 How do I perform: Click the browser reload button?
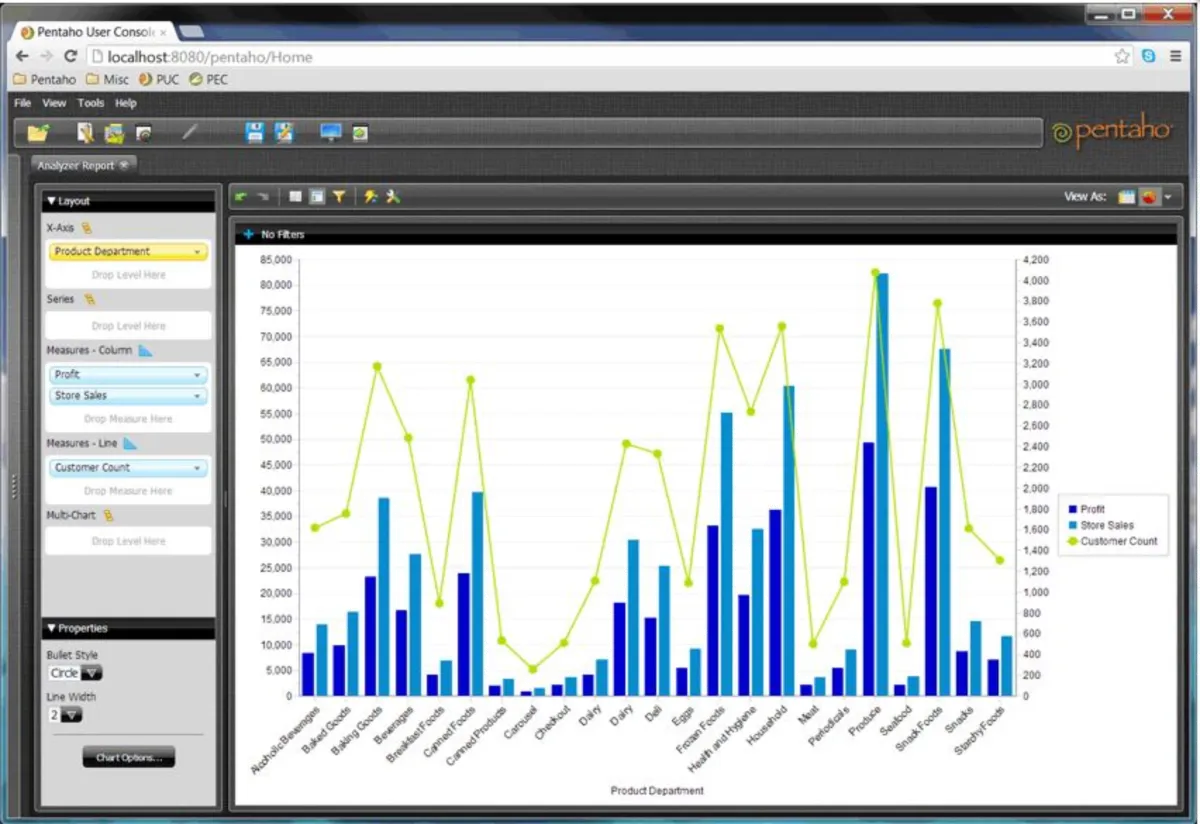tap(70, 57)
